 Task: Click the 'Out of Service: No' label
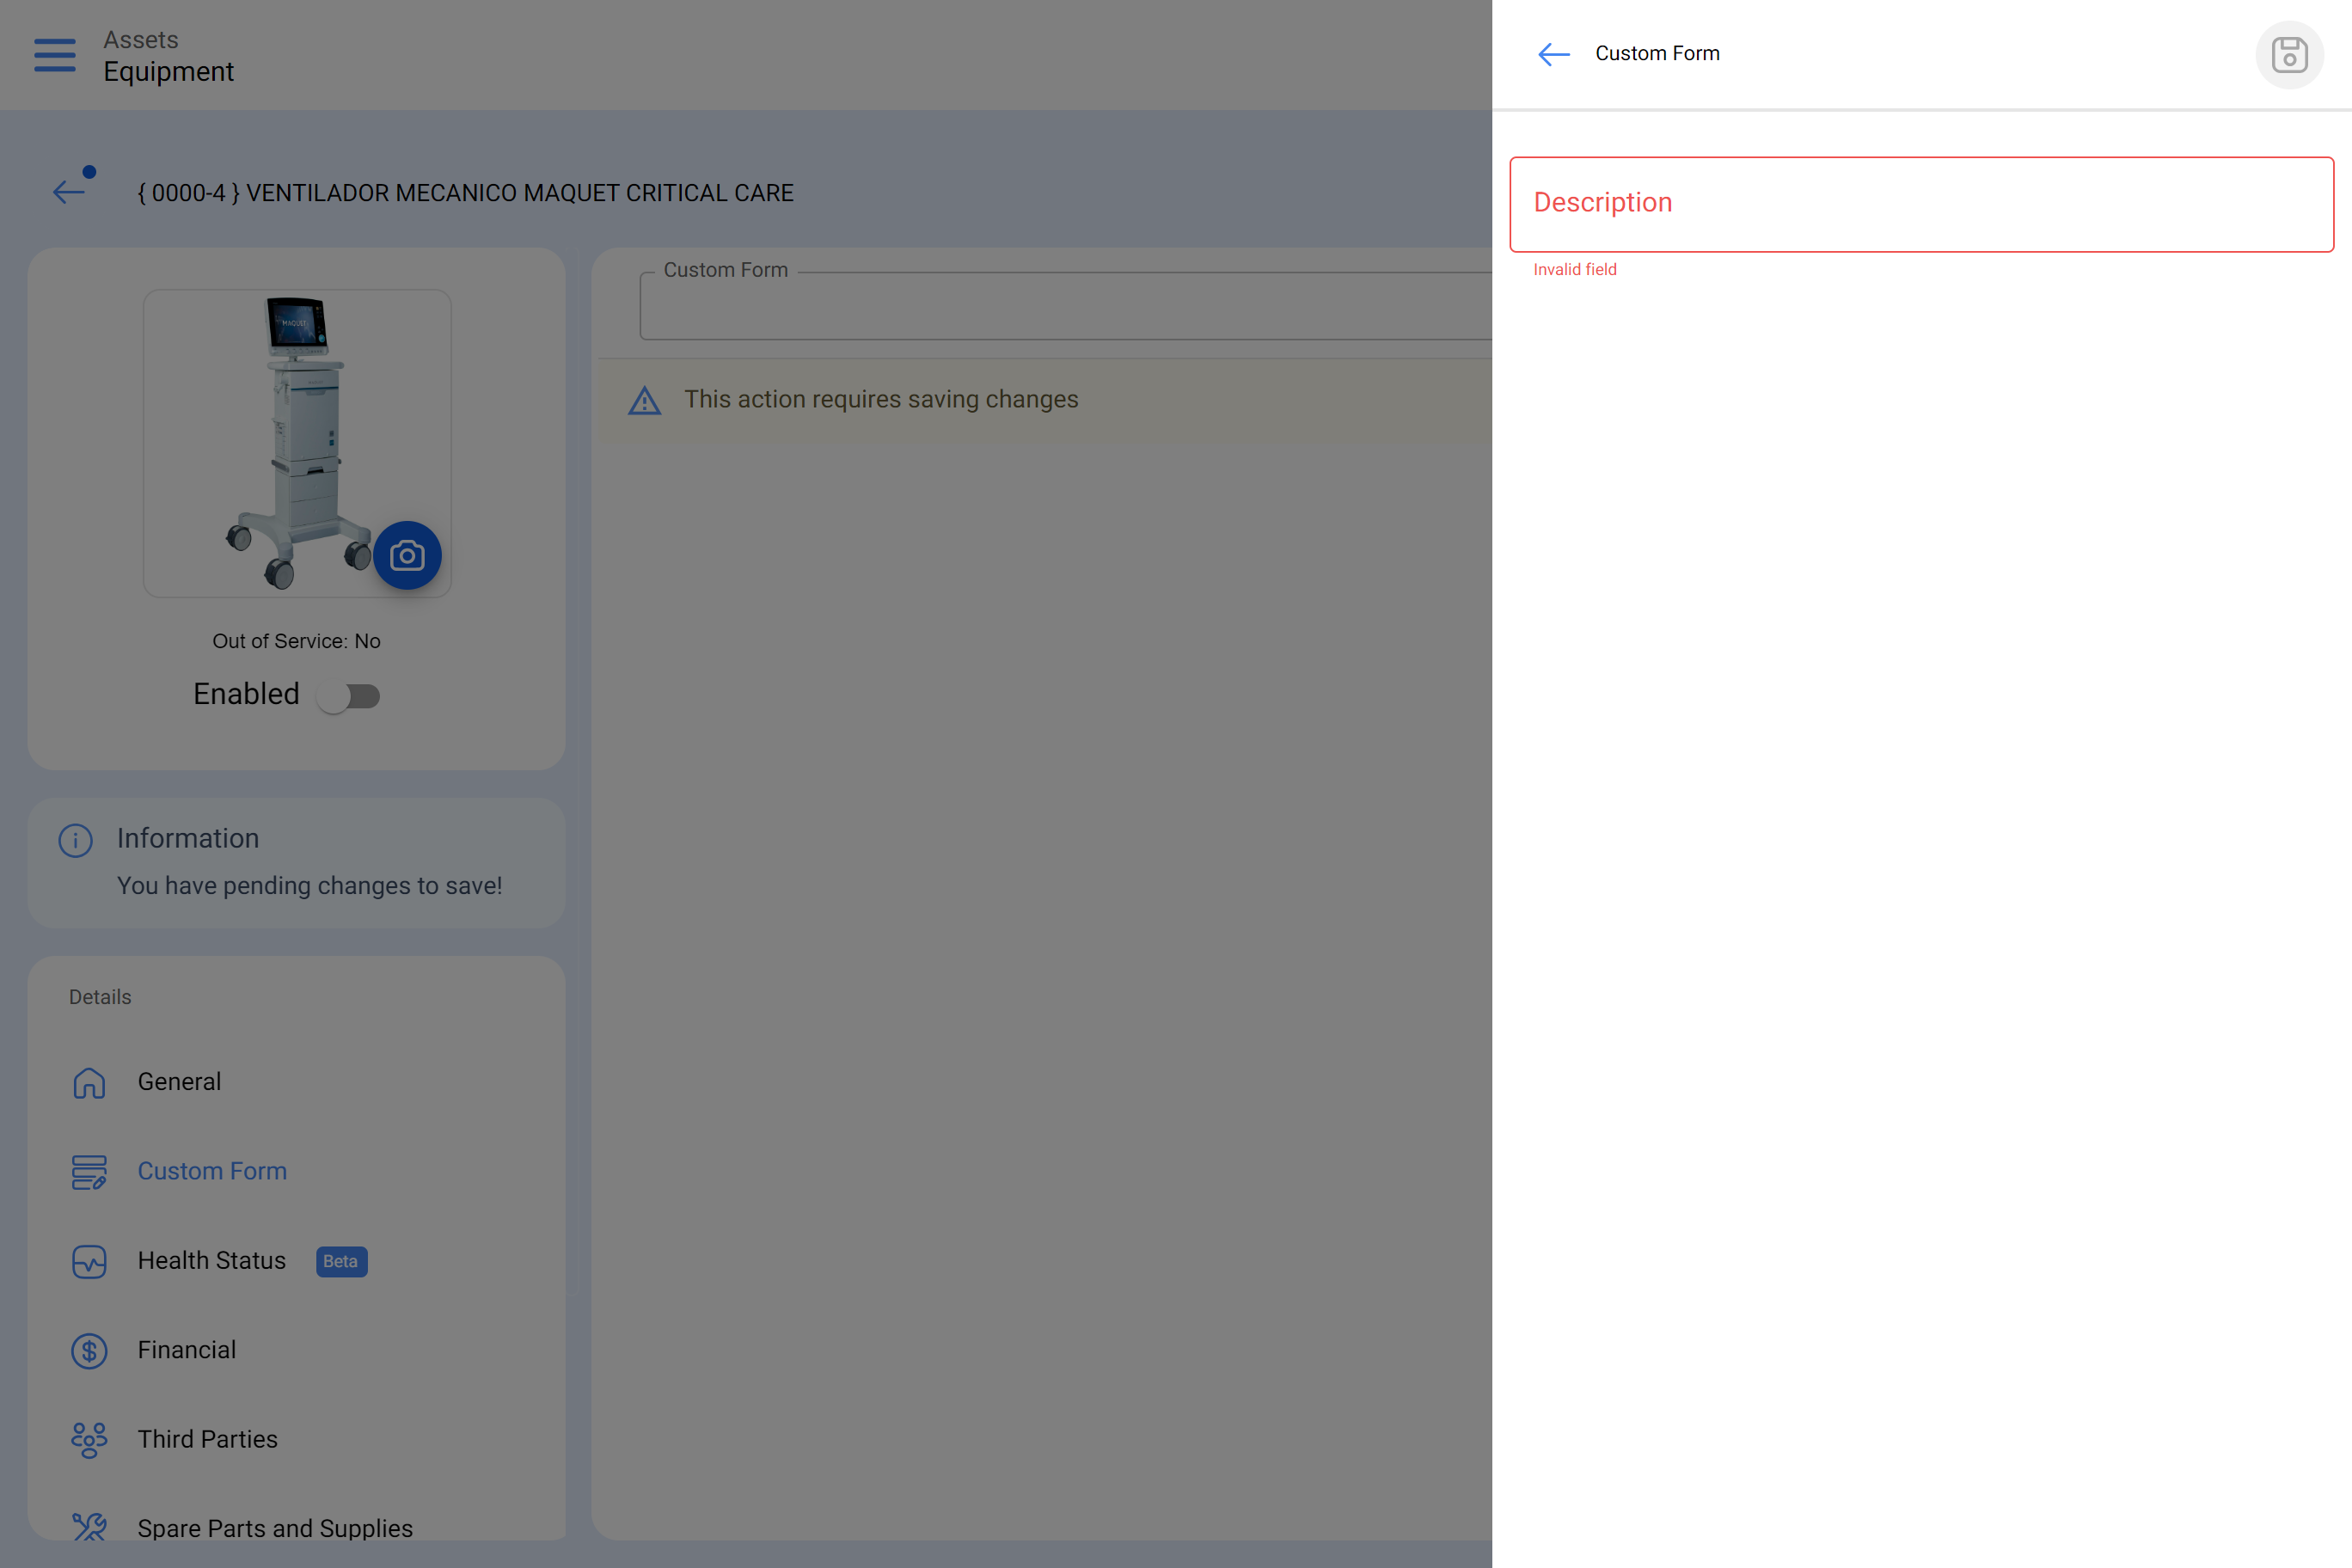click(296, 641)
